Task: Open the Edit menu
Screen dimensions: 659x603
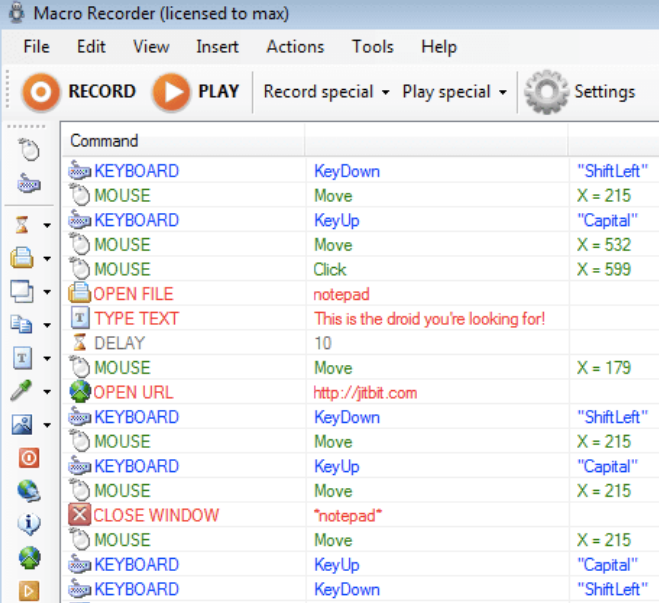Action: click(x=91, y=47)
